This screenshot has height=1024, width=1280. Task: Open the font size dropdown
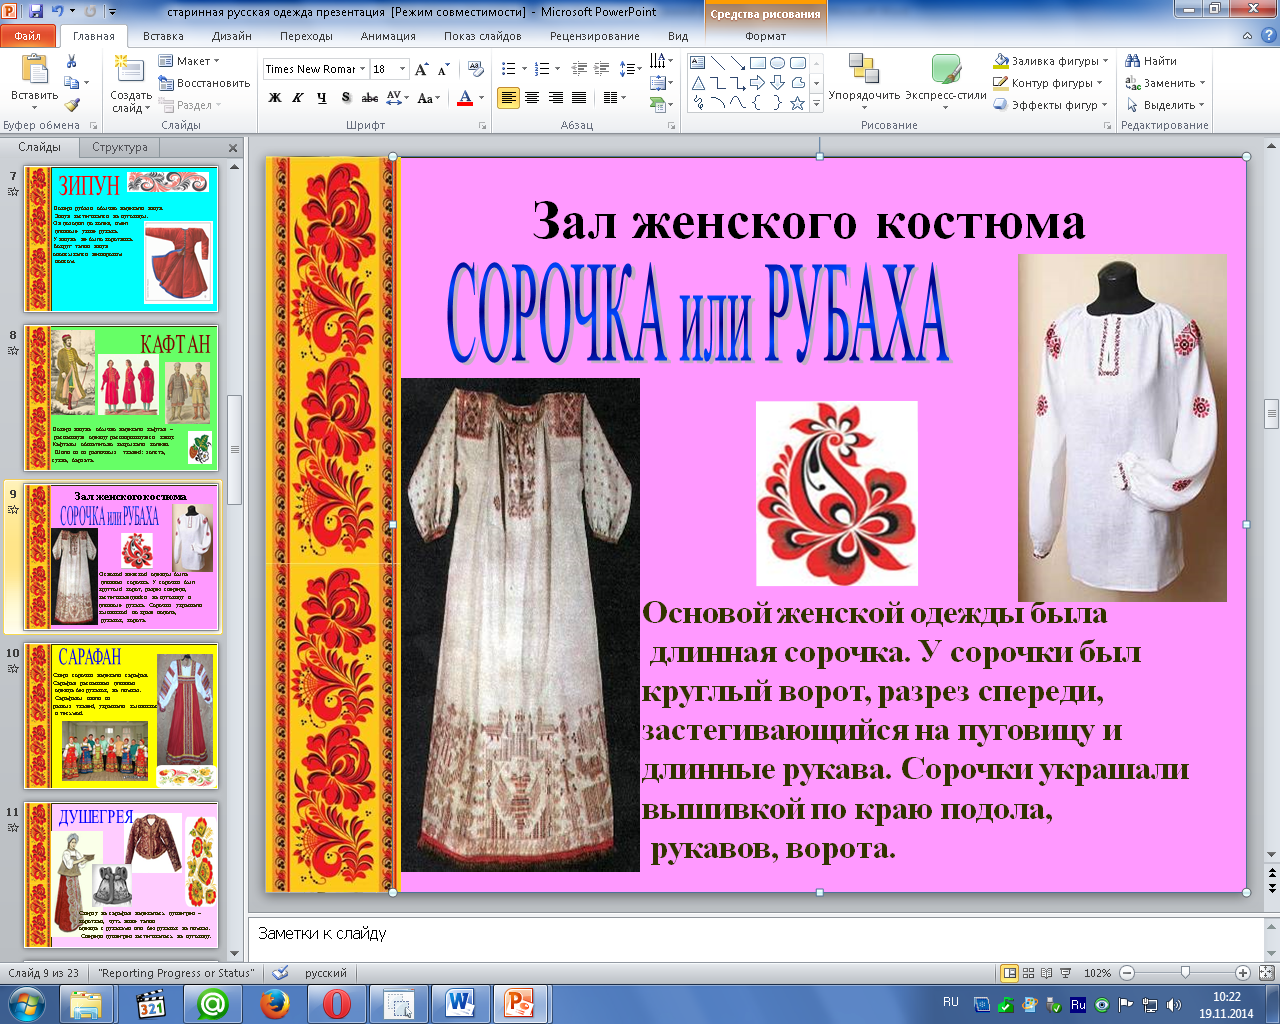click(402, 69)
